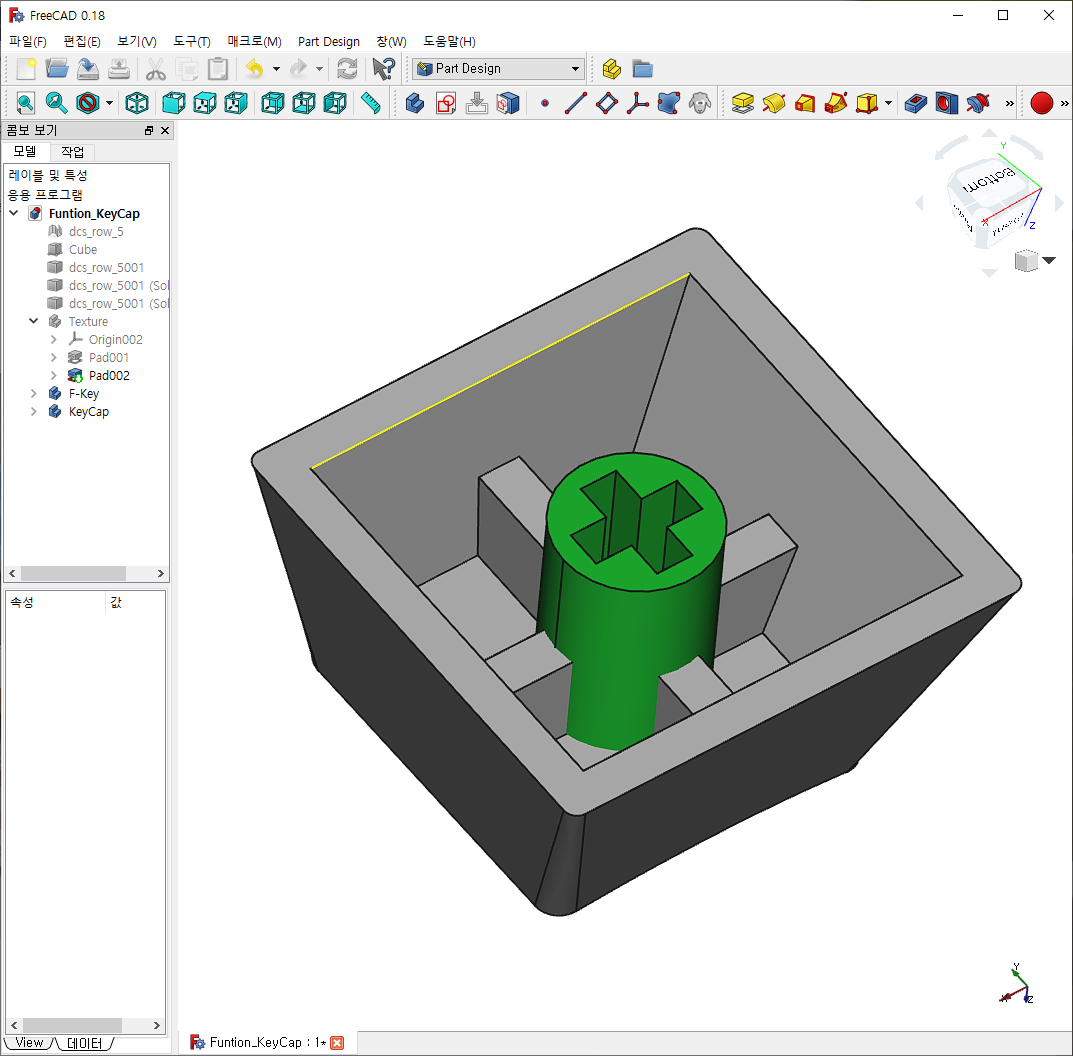Viewport: 1073px width, 1056px height.
Task: Expand the KeyCap tree node
Action: point(34,411)
